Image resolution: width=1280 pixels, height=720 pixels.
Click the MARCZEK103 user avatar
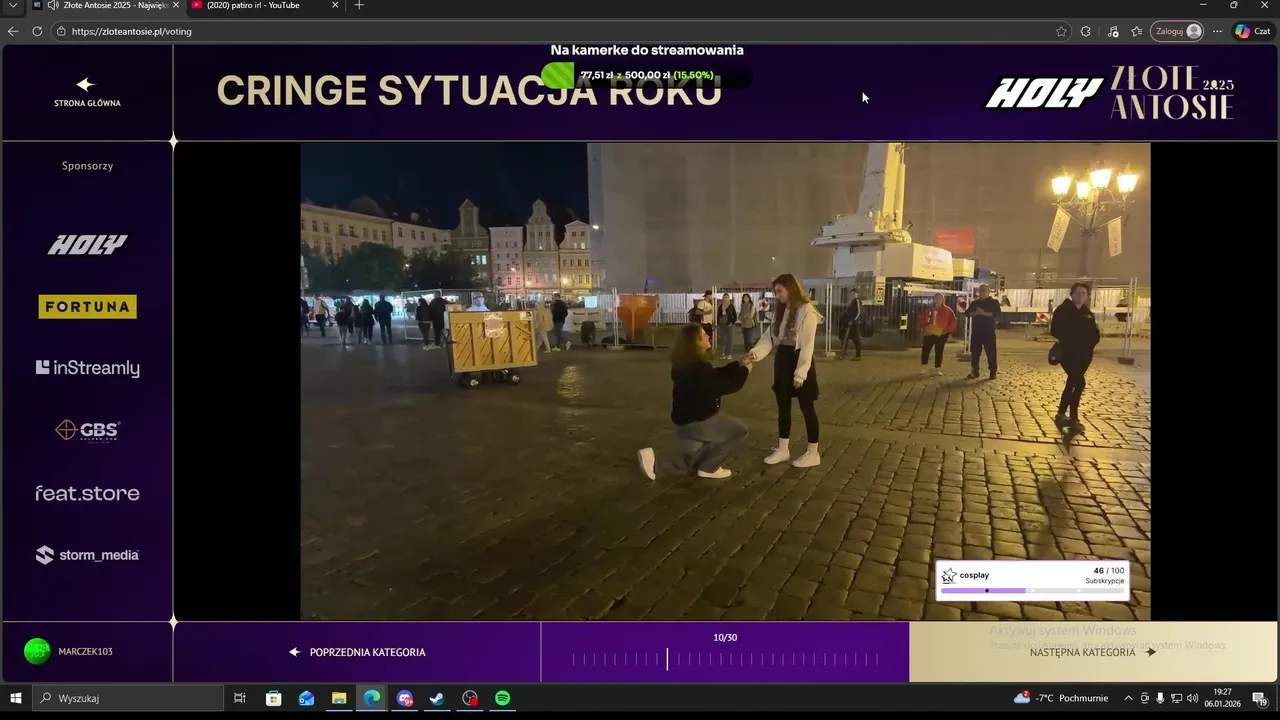coord(37,651)
